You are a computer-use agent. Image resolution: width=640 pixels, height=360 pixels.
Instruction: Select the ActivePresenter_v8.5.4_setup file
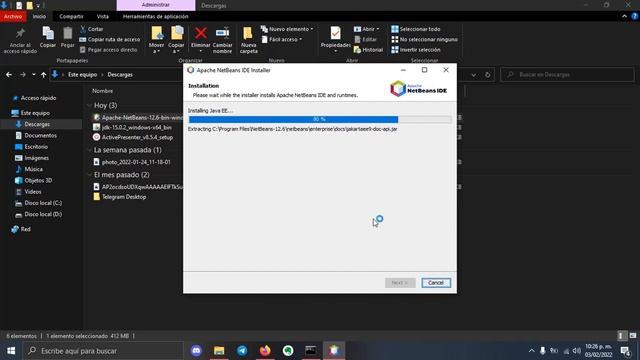(137, 137)
